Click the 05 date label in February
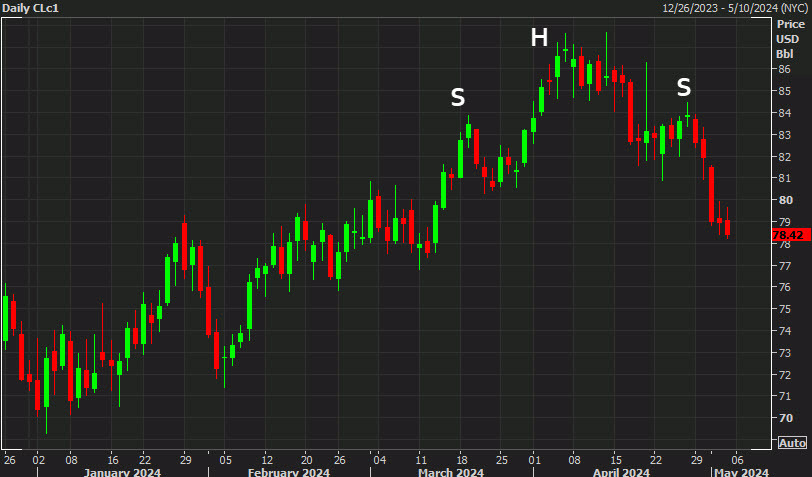This screenshot has width=812, height=477. tap(225, 460)
